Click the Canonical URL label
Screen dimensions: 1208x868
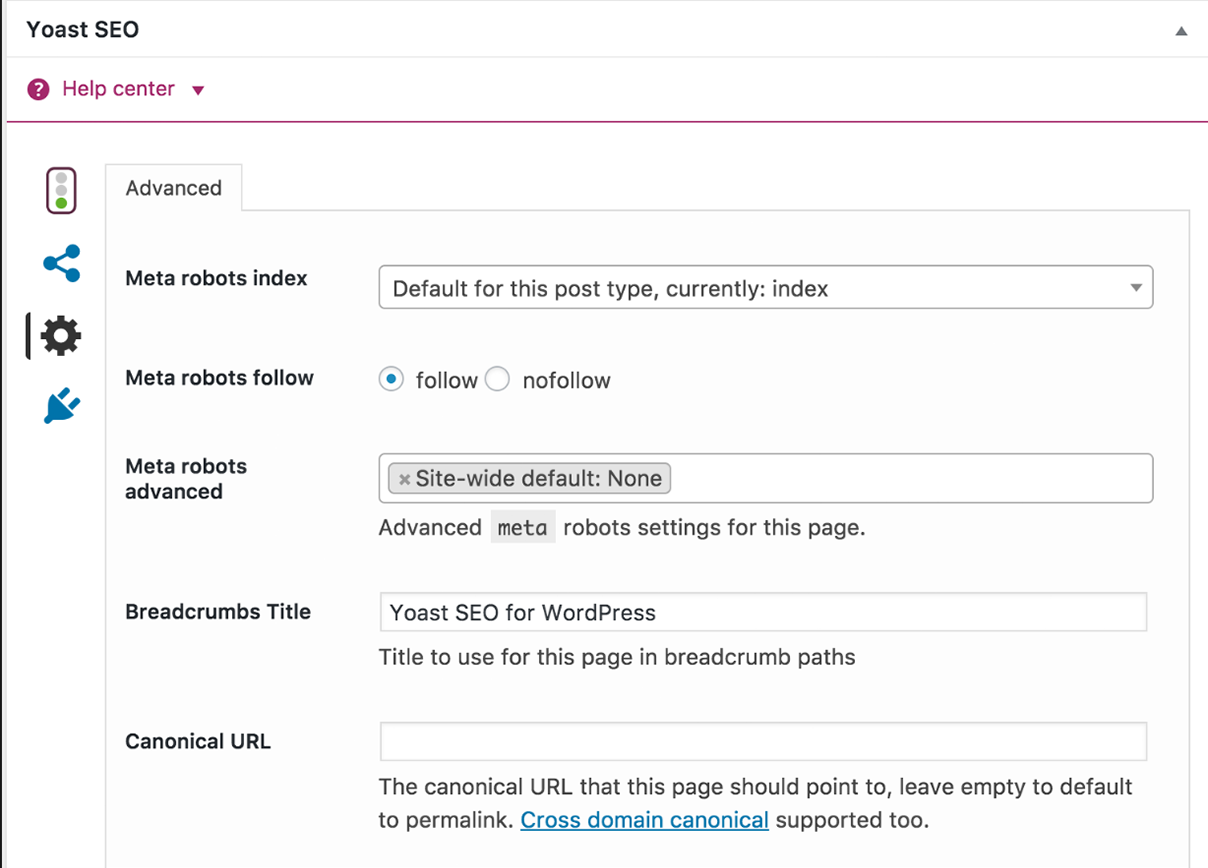point(198,742)
